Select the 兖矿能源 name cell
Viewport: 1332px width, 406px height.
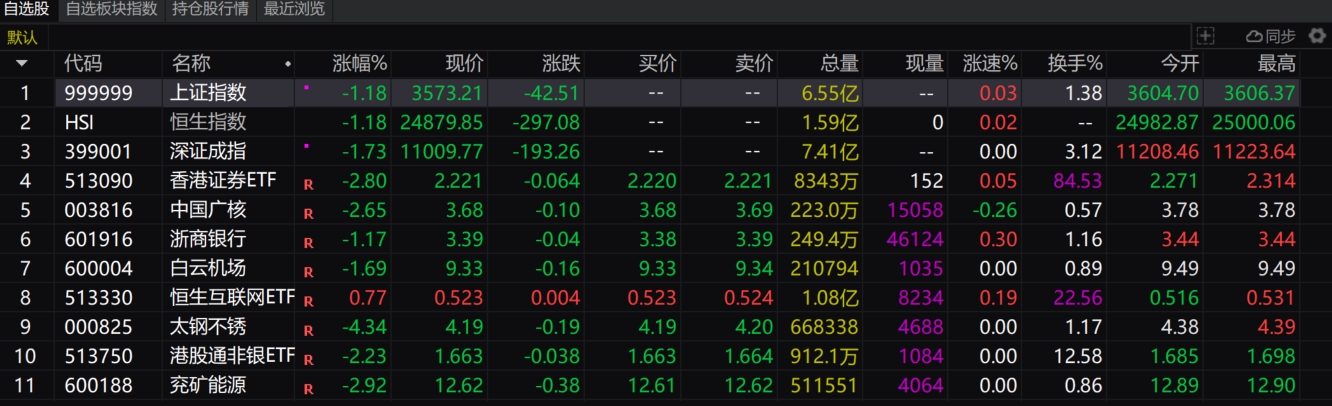point(209,384)
